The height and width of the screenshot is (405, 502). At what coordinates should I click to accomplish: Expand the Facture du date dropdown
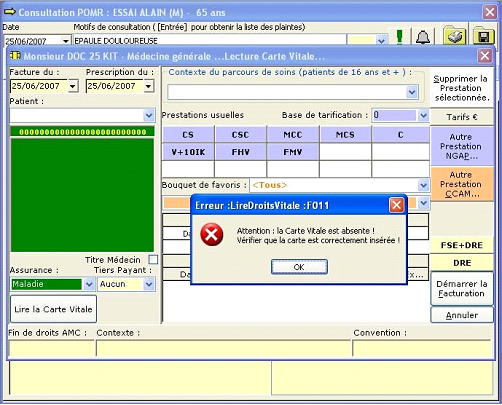pos(73,86)
